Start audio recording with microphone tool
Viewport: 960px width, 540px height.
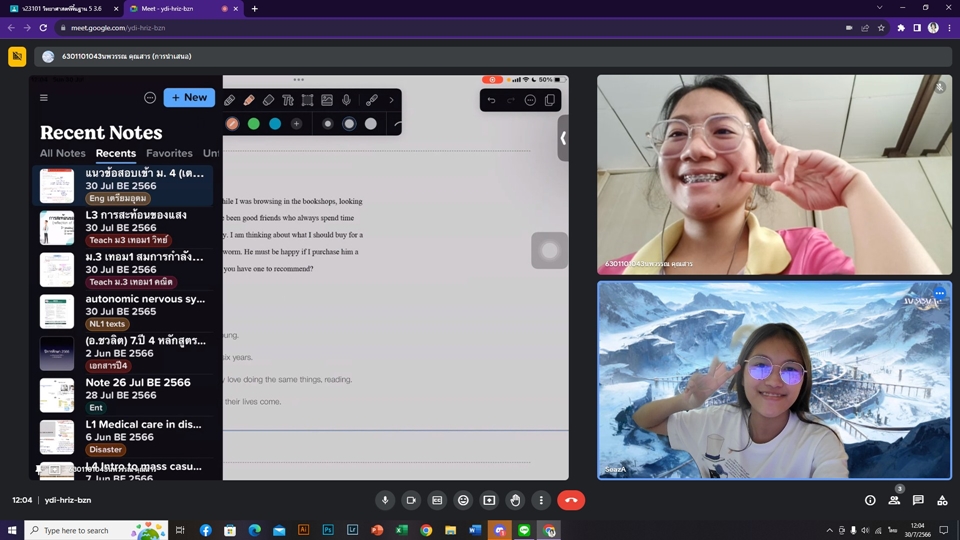point(347,100)
